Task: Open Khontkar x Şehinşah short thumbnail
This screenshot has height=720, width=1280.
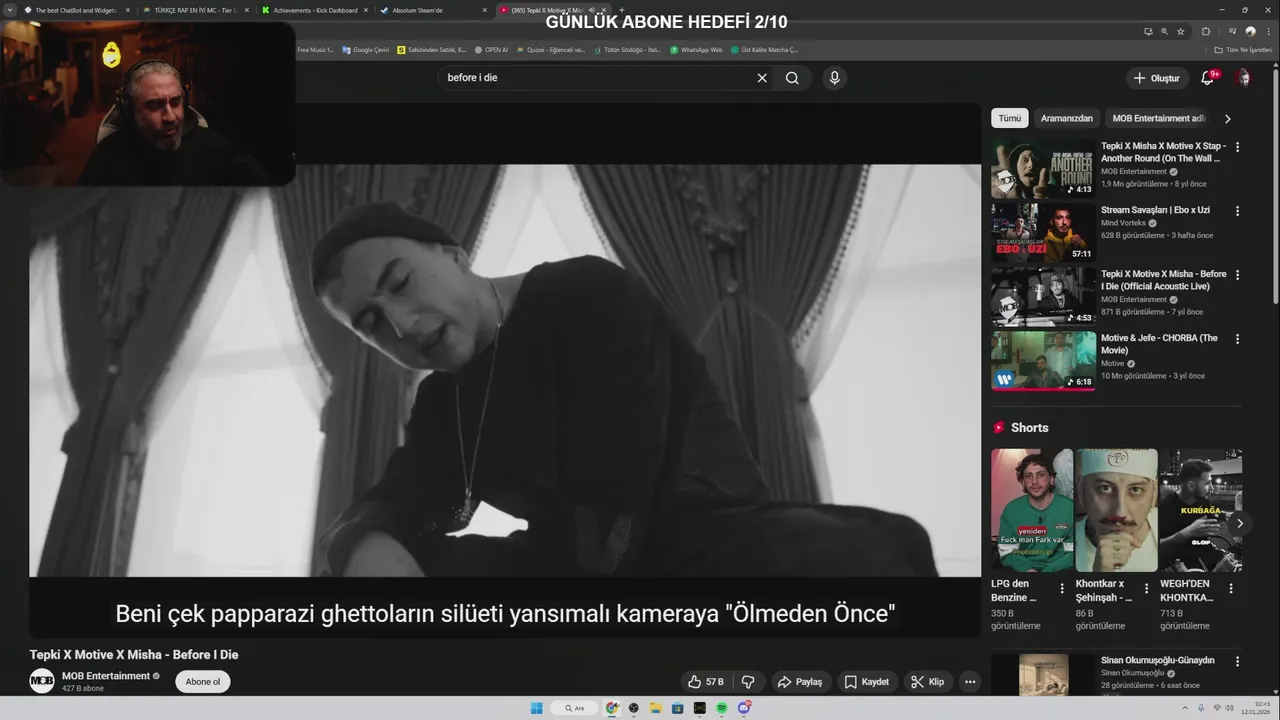Action: click(1116, 510)
